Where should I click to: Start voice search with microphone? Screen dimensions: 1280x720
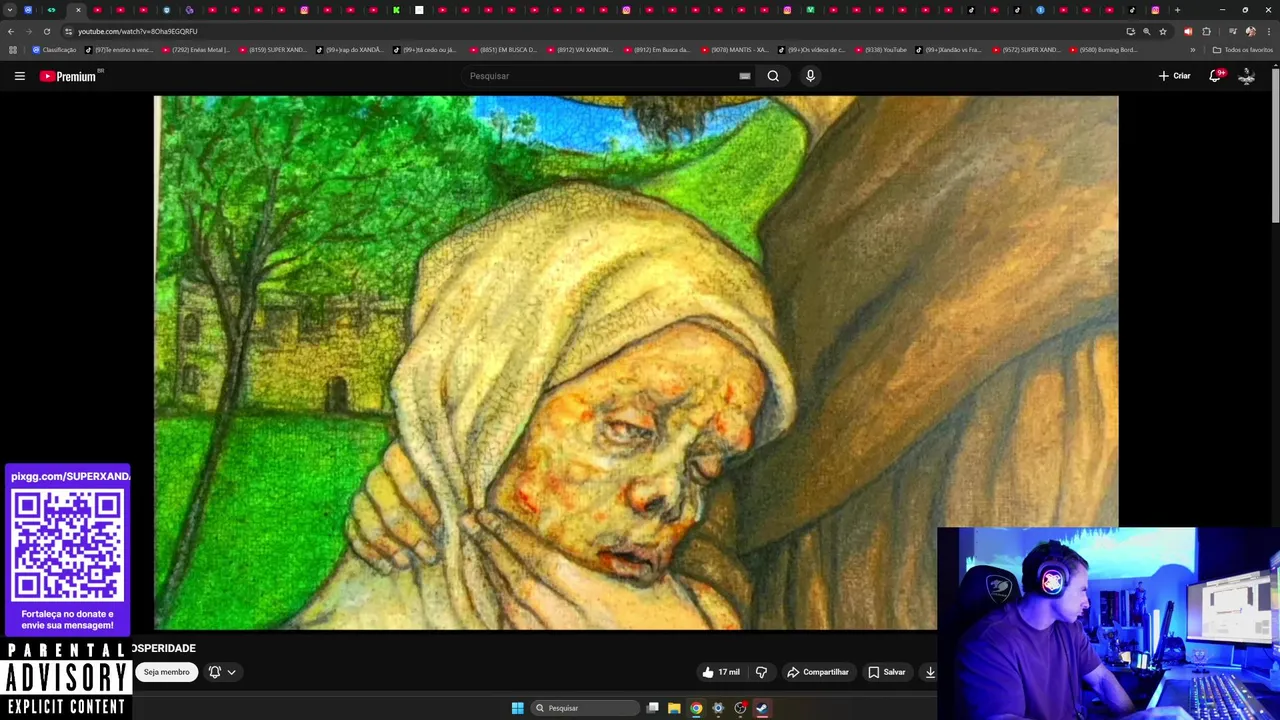[x=810, y=76]
